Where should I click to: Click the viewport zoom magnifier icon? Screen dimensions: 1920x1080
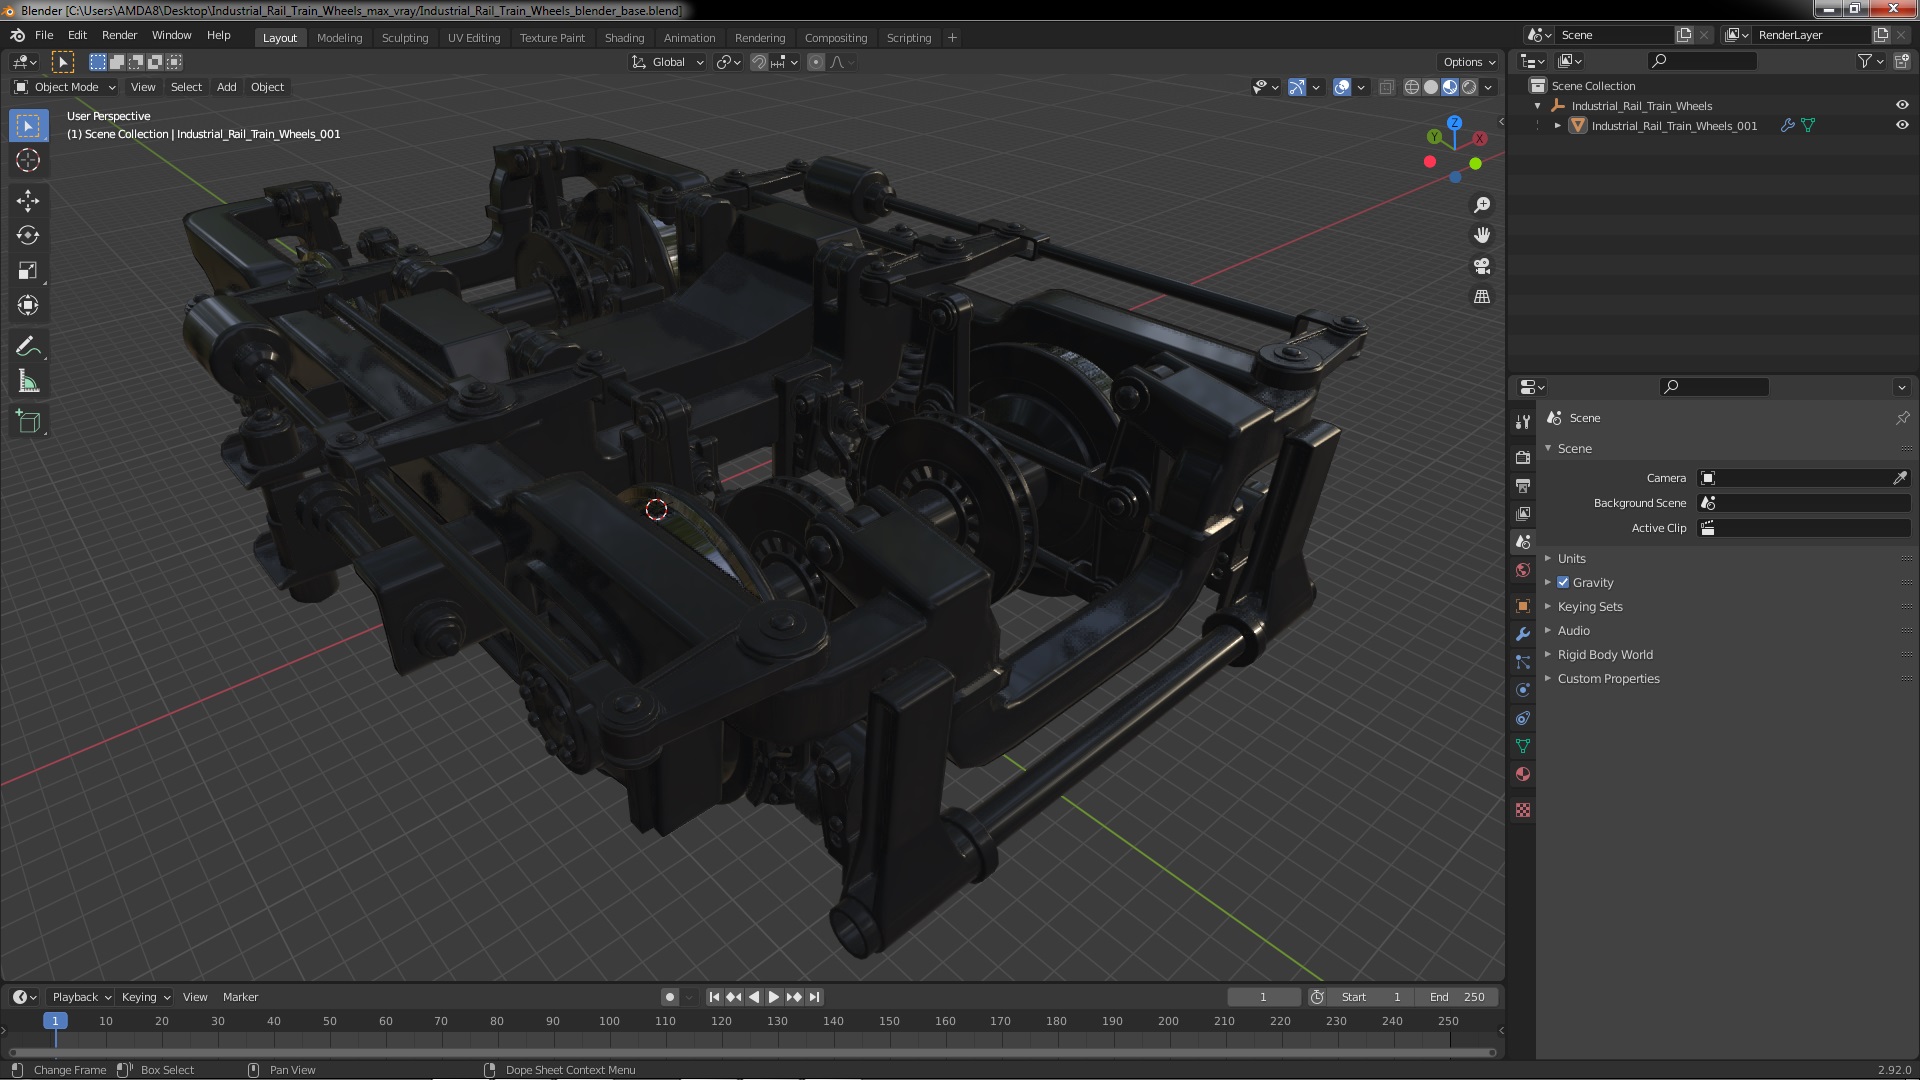[x=1482, y=205]
